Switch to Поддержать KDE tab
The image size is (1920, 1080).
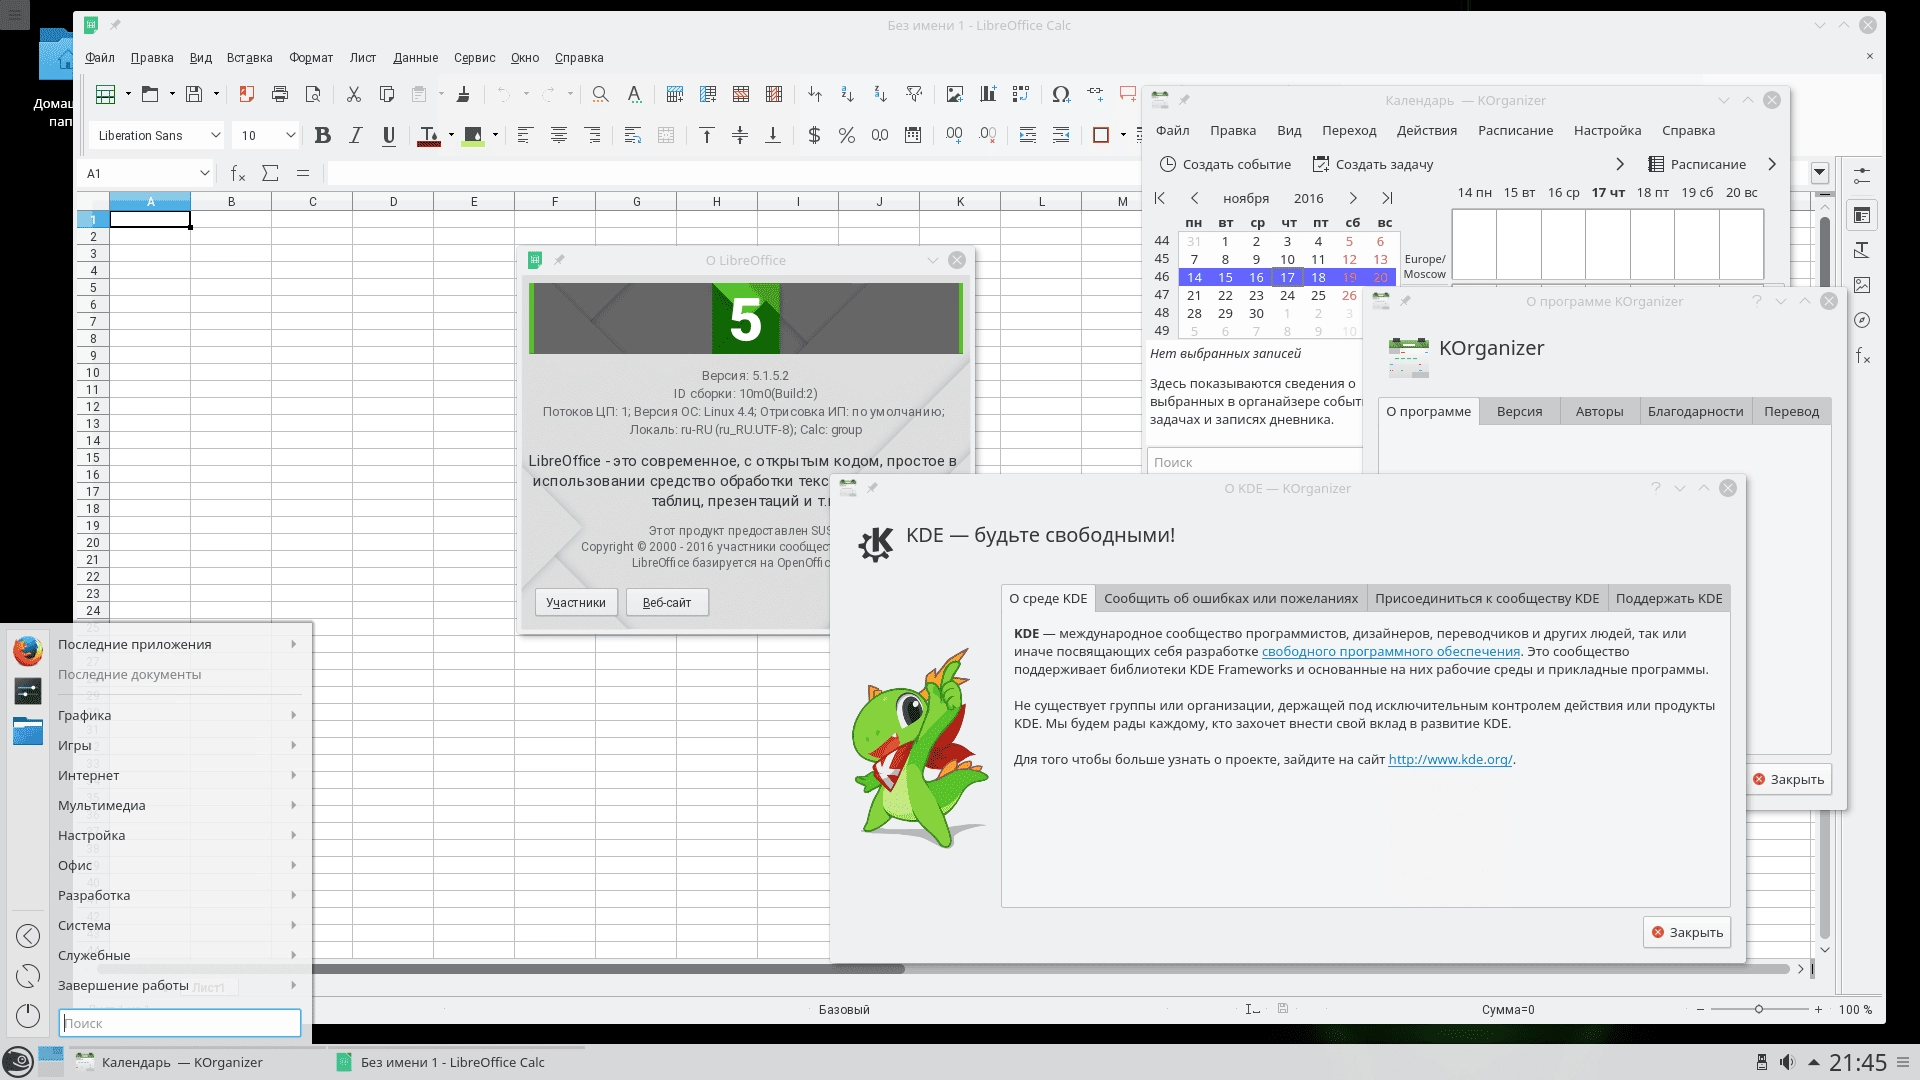tap(1669, 598)
